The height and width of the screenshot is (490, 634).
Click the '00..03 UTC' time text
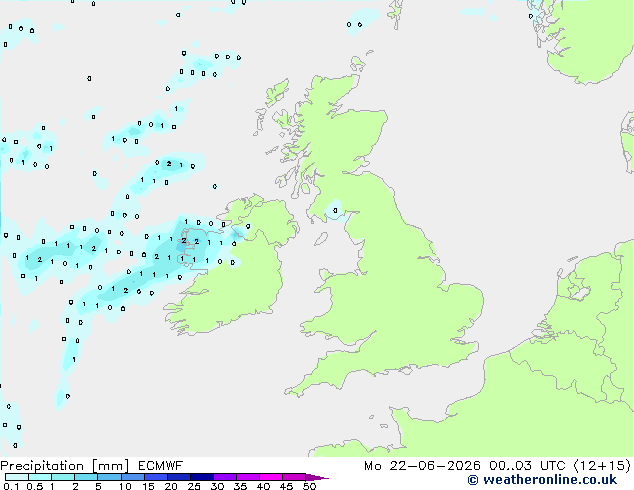[527, 466]
